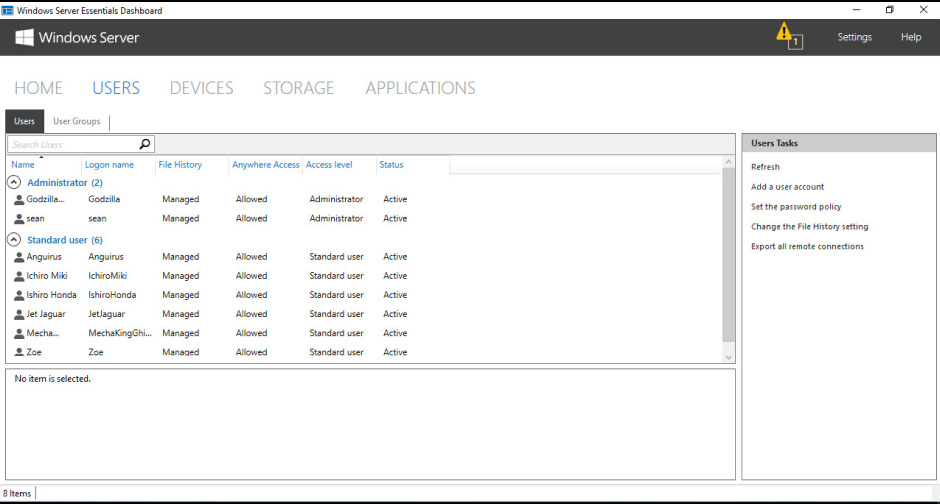Click 'Administrator' access level in sean row
This screenshot has height=504, width=940.
click(336, 219)
